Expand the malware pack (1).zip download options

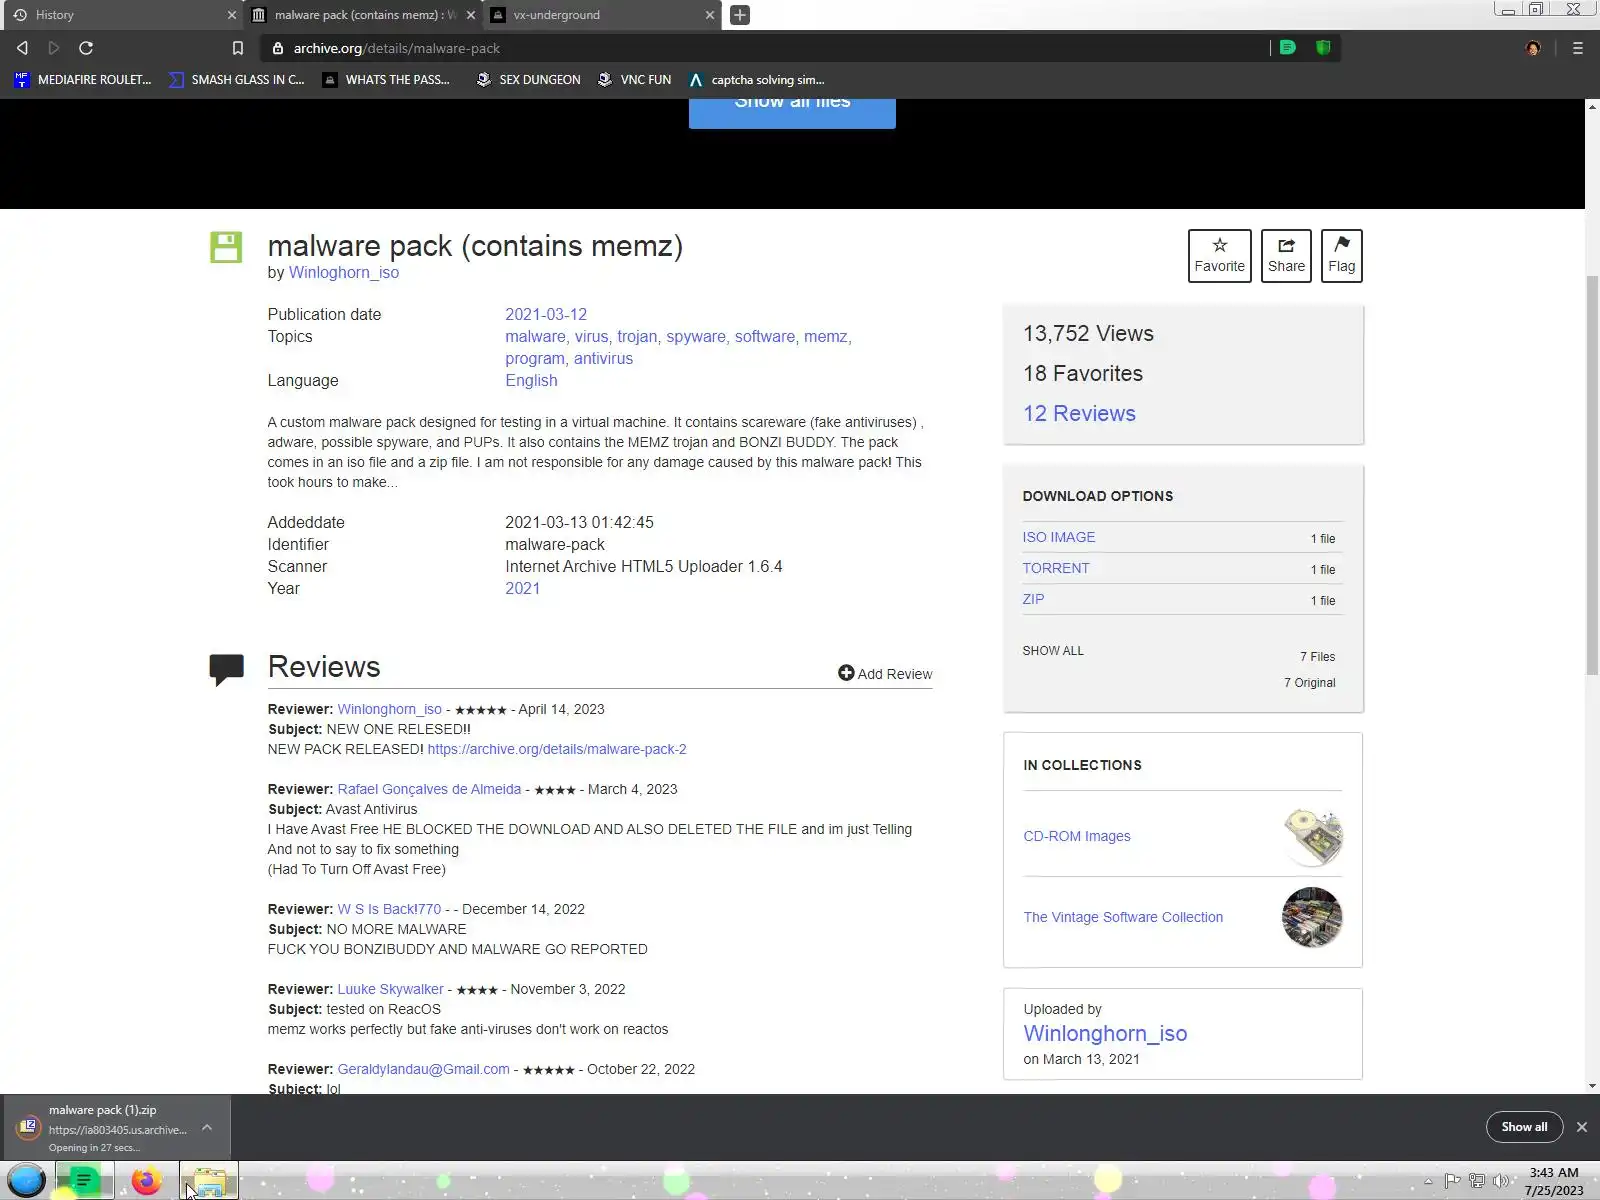click(207, 1127)
